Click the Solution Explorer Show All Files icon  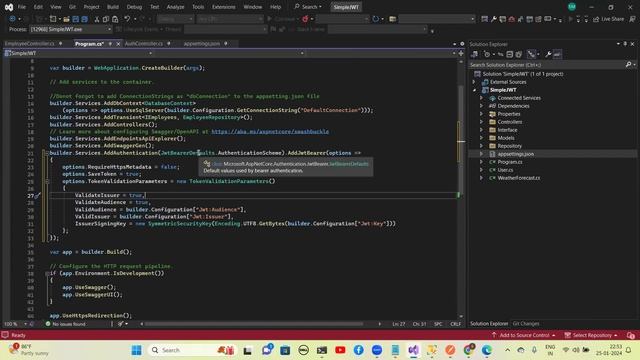point(519,54)
